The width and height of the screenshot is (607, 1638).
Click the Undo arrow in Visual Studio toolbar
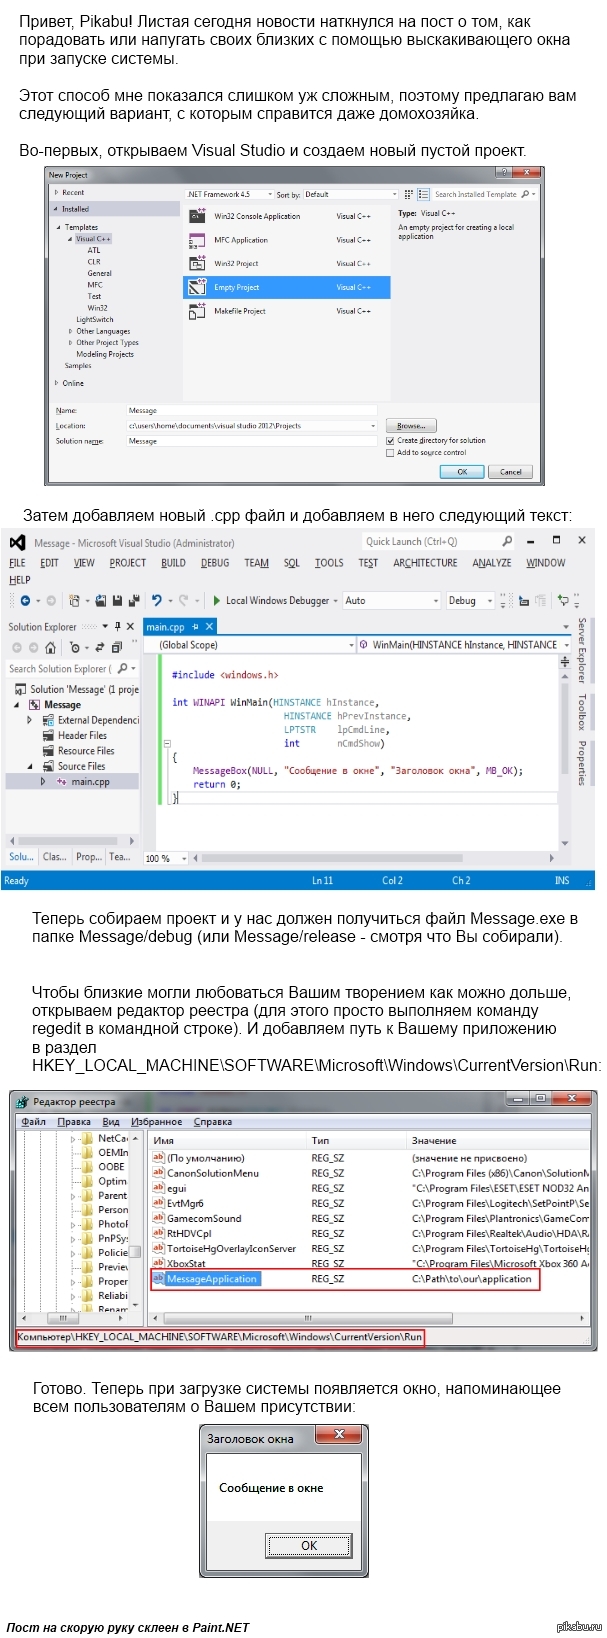click(x=157, y=601)
